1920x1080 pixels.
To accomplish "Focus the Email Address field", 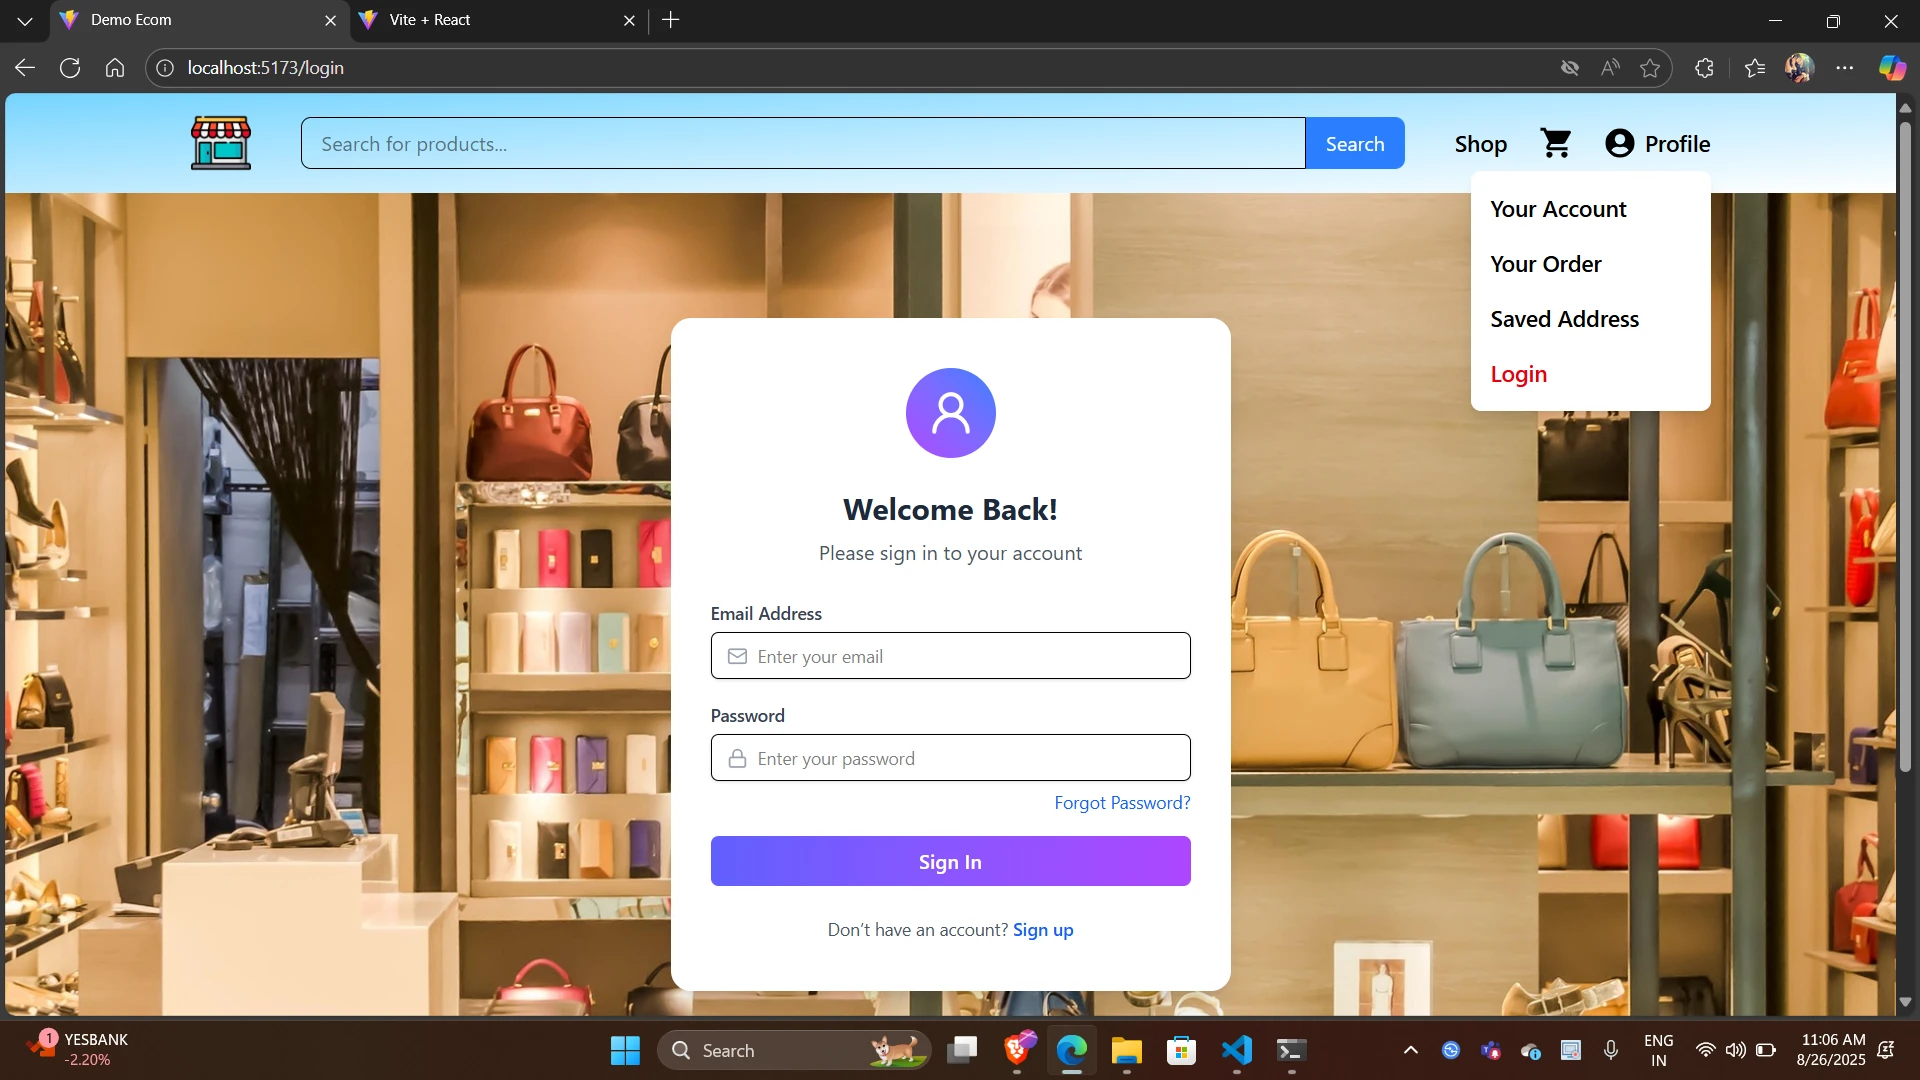I will point(950,656).
